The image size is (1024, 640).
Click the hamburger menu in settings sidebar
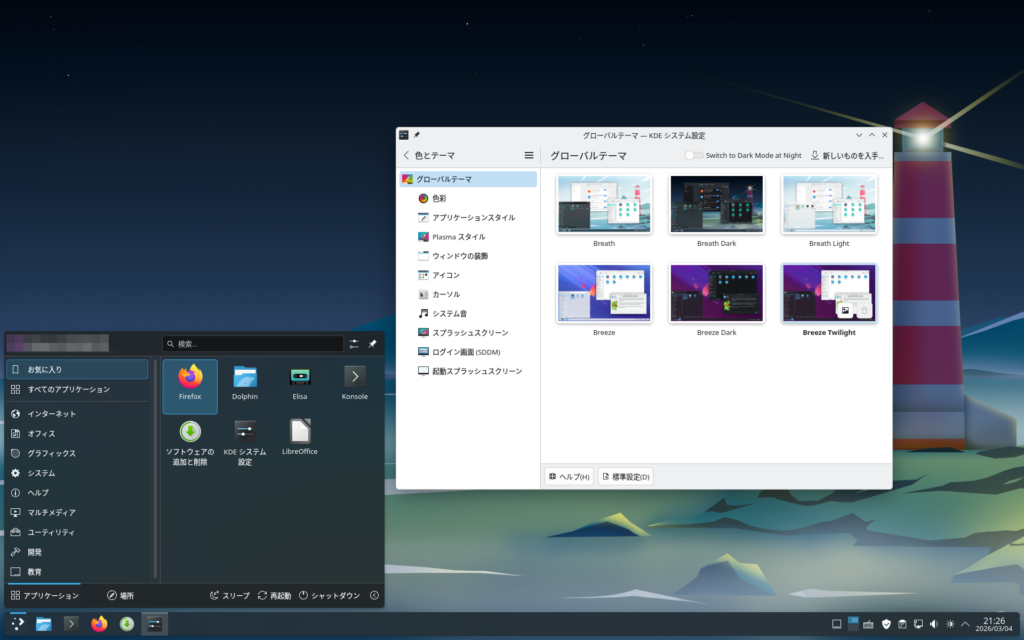529,156
